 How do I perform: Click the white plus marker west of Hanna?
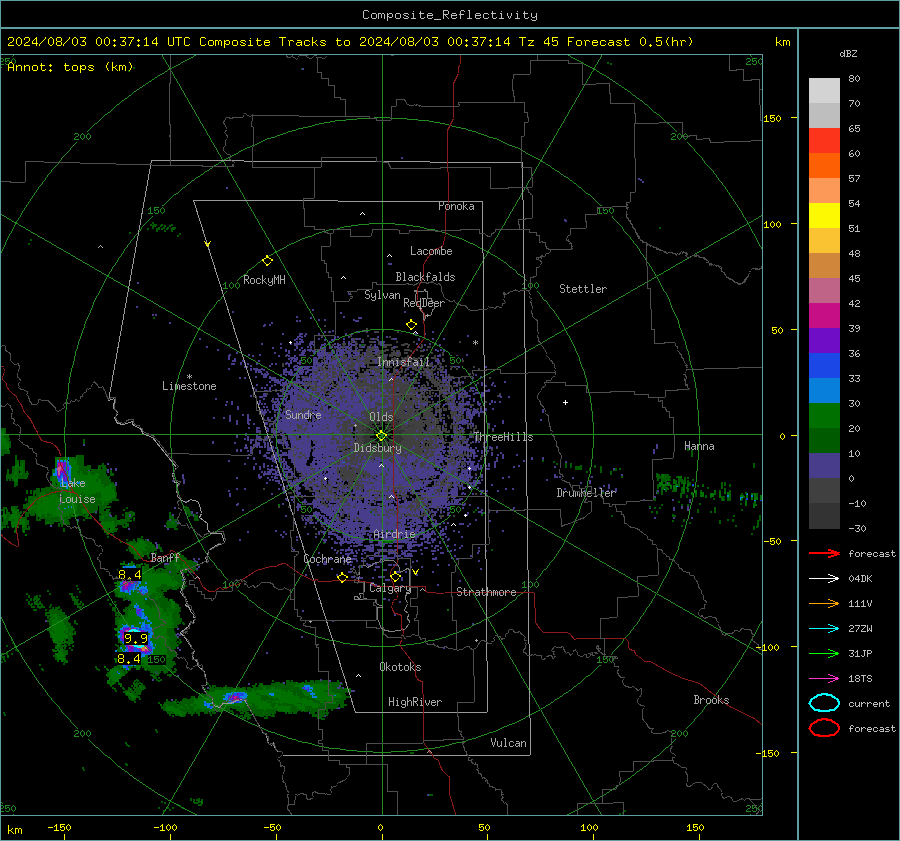(565, 402)
